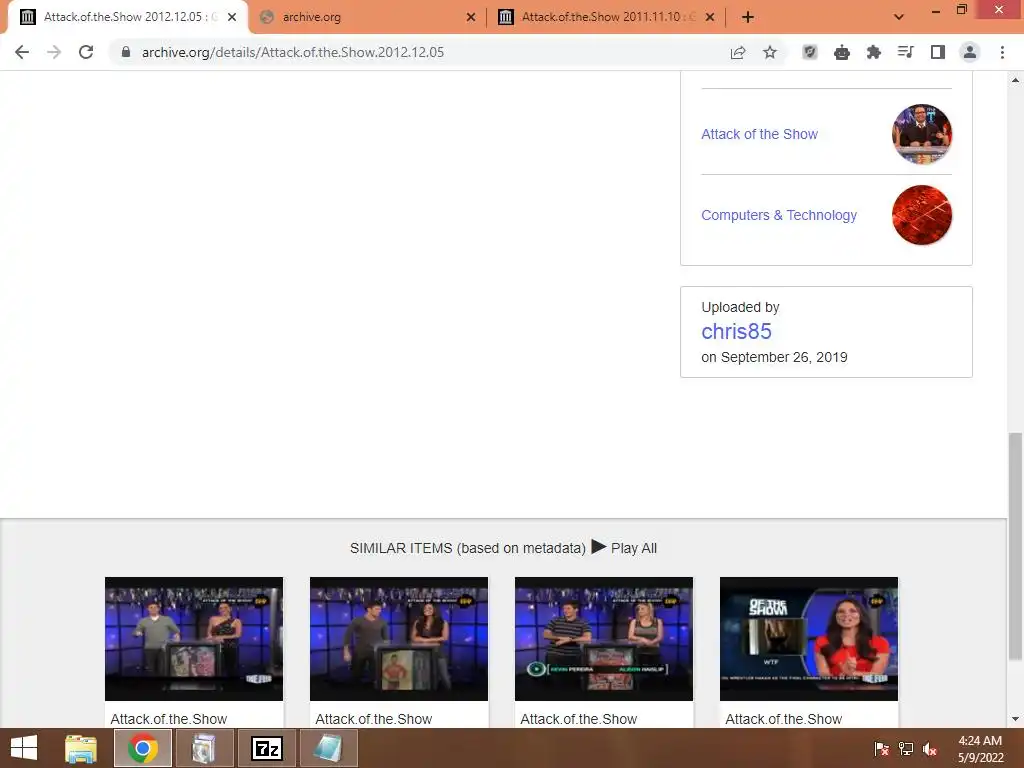Click the page's vertical scrollbar thumb

point(1015,546)
